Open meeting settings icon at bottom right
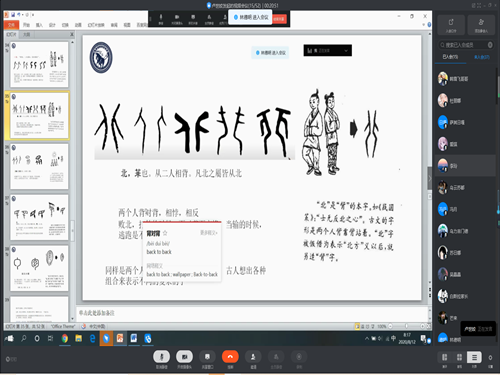500x375 pixels. [490, 358]
